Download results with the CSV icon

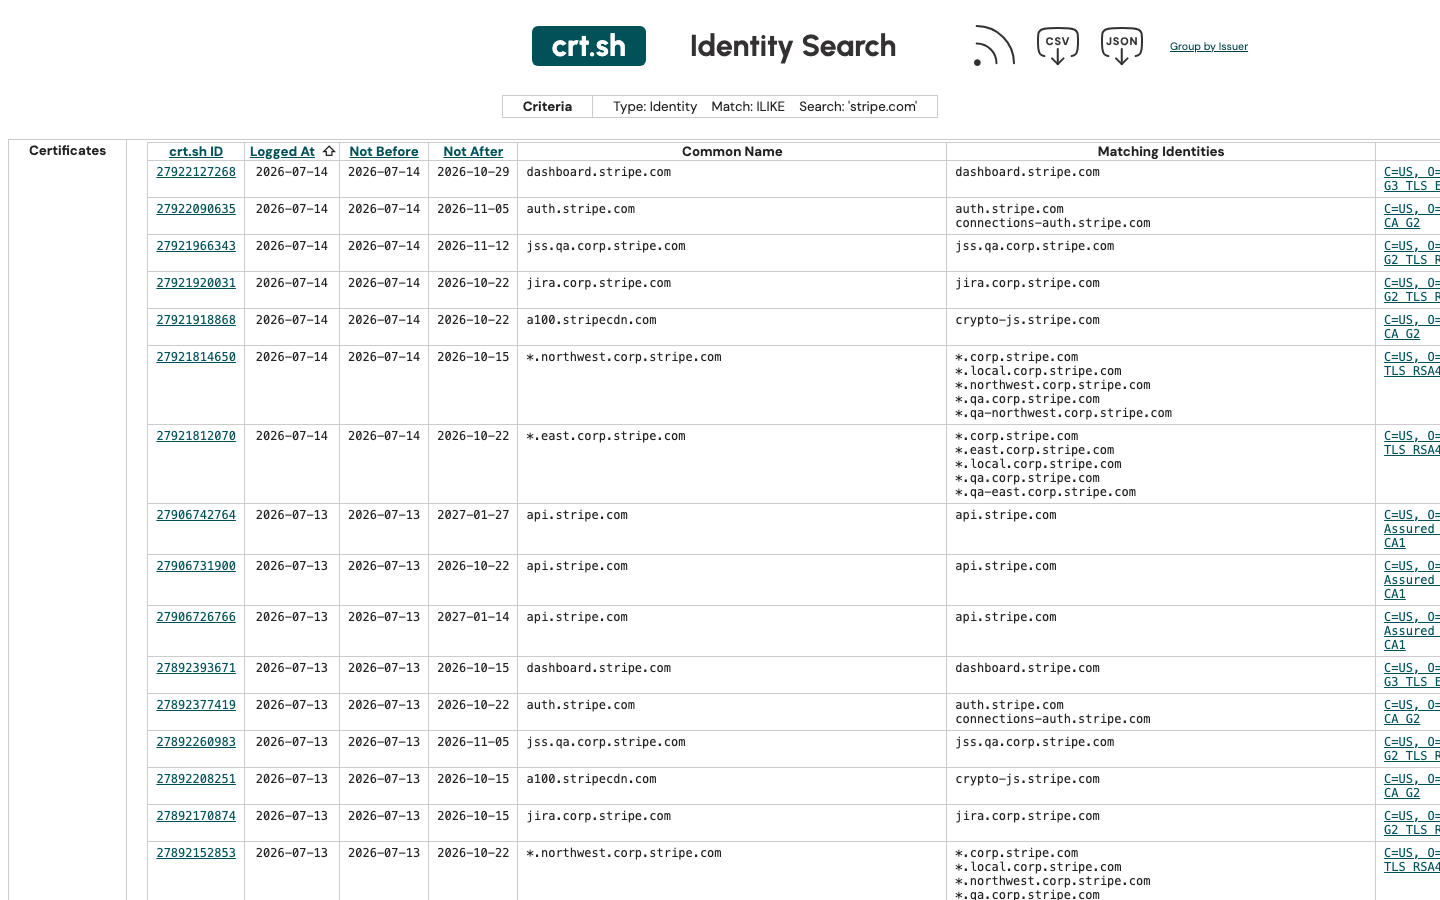click(x=1057, y=46)
